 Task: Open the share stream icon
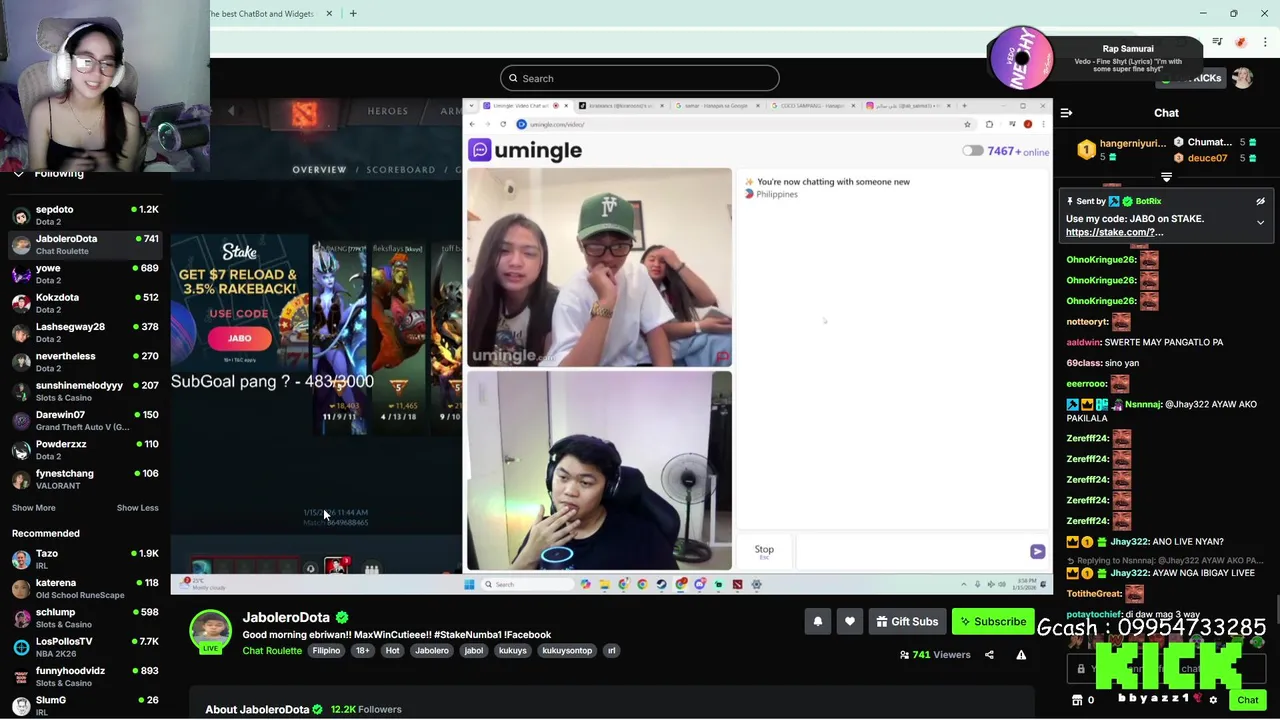[x=989, y=655]
